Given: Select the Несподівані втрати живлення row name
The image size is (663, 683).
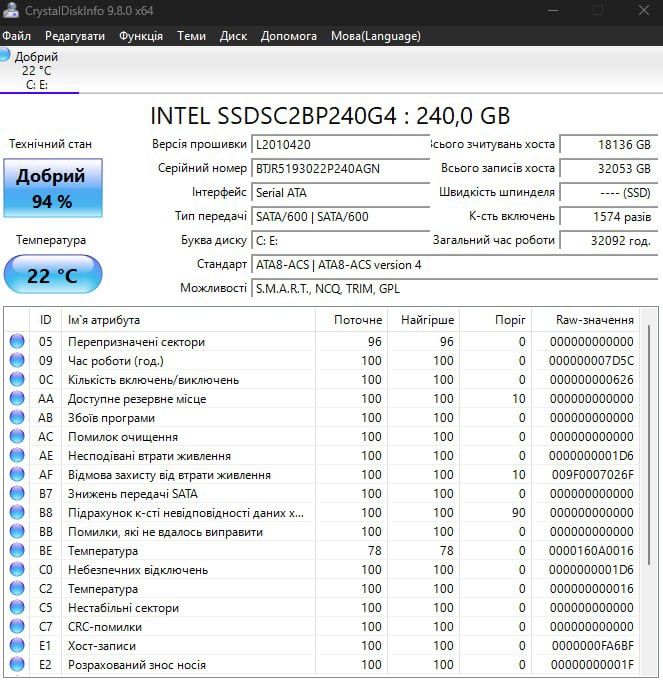Looking at the screenshot, I should pos(149,456).
